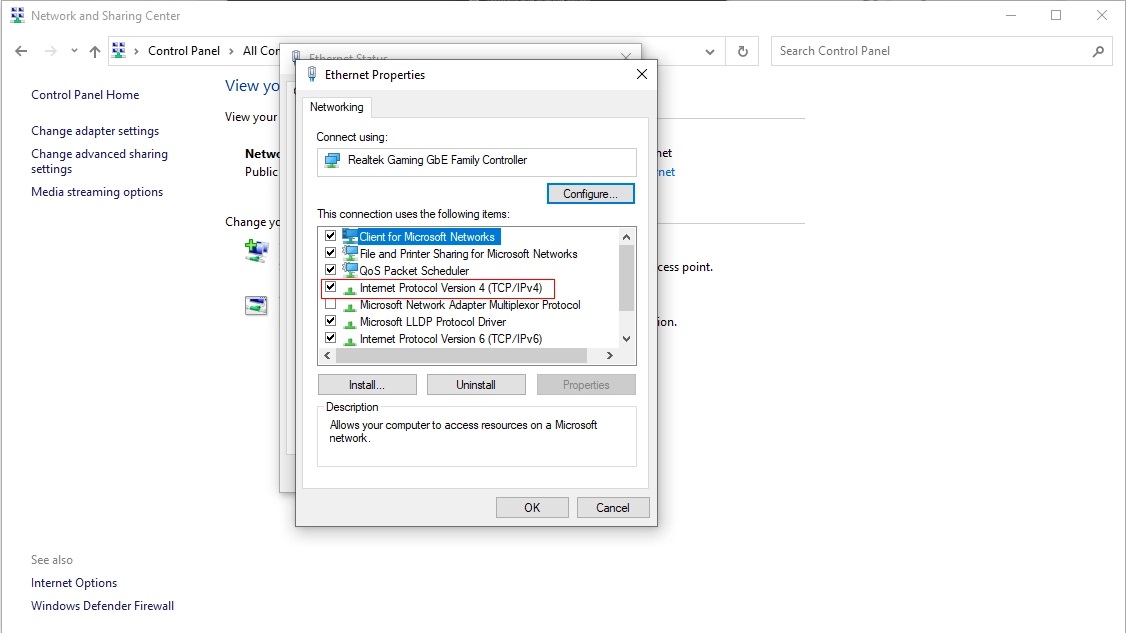Uncheck Internet Protocol Version 4 checkbox
Viewport: 1126px width, 633px height.
330,288
